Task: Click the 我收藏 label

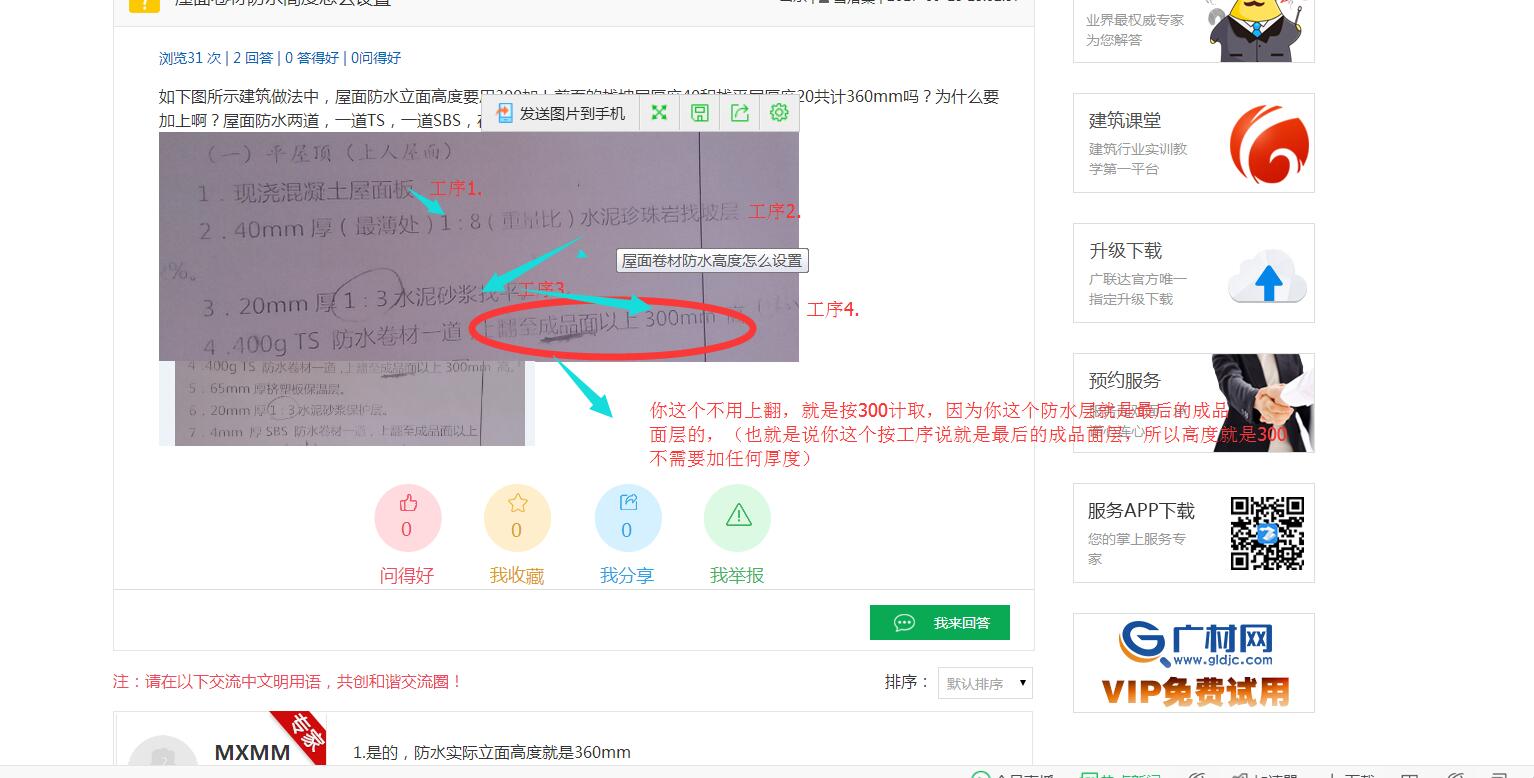Action: [x=517, y=575]
